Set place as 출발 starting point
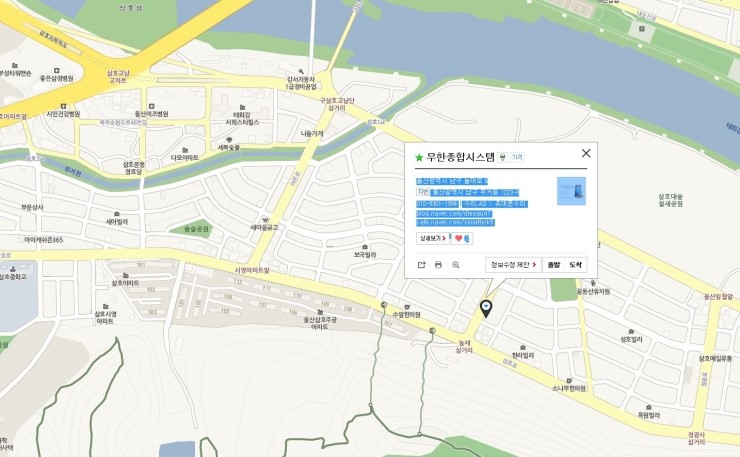The image size is (740, 457). [554, 265]
